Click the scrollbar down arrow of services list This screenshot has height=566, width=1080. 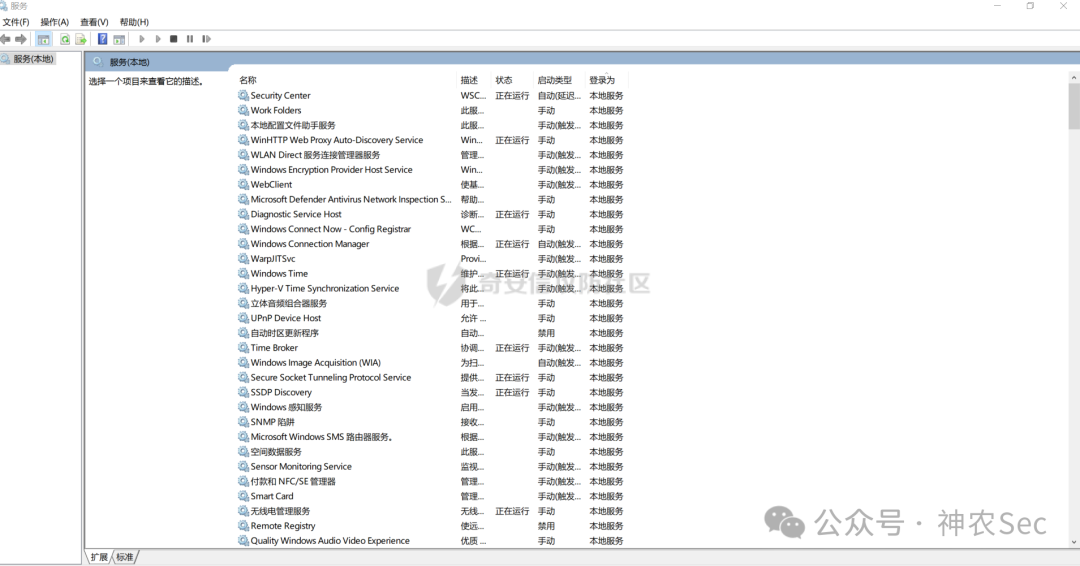[1074, 542]
